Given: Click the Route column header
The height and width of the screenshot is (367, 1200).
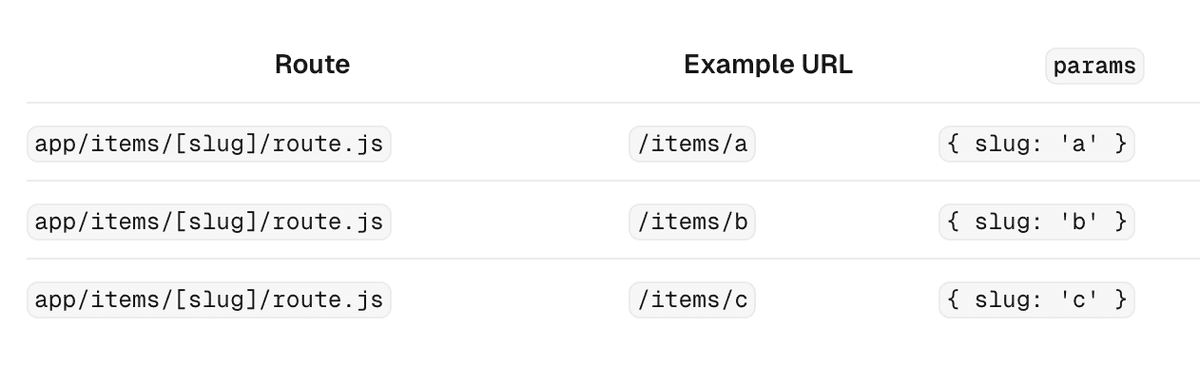Looking at the screenshot, I should (312, 65).
